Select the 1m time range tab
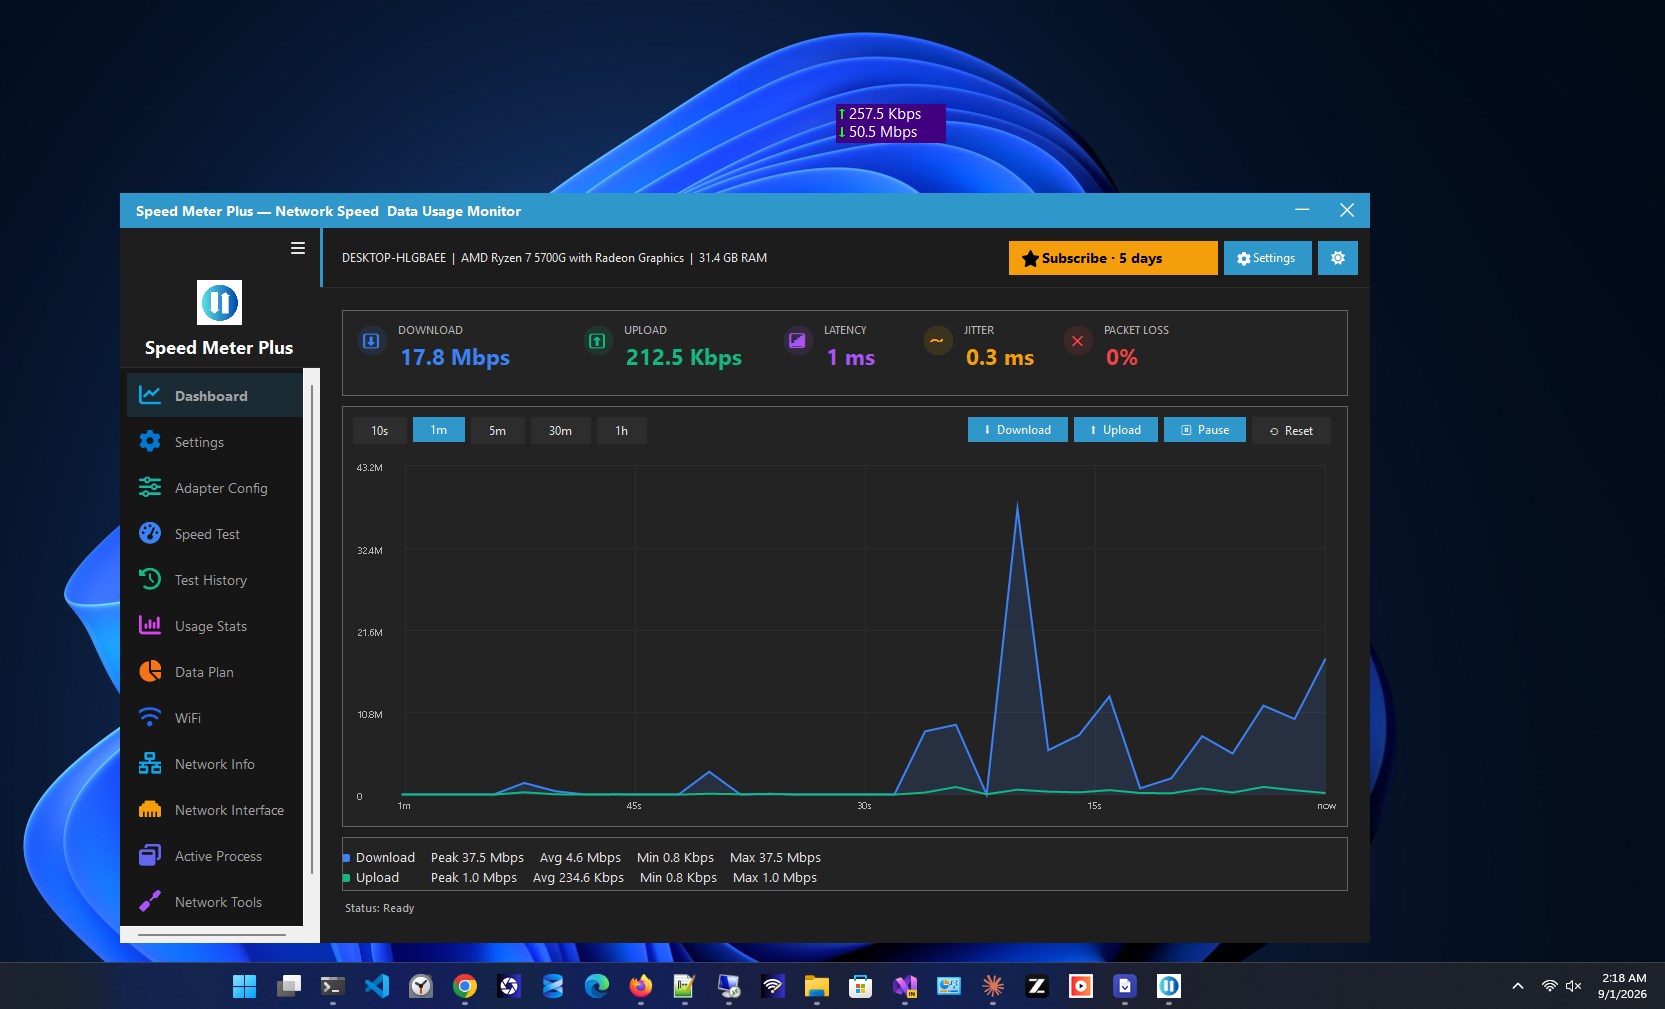The image size is (1665, 1009). [x=439, y=430]
